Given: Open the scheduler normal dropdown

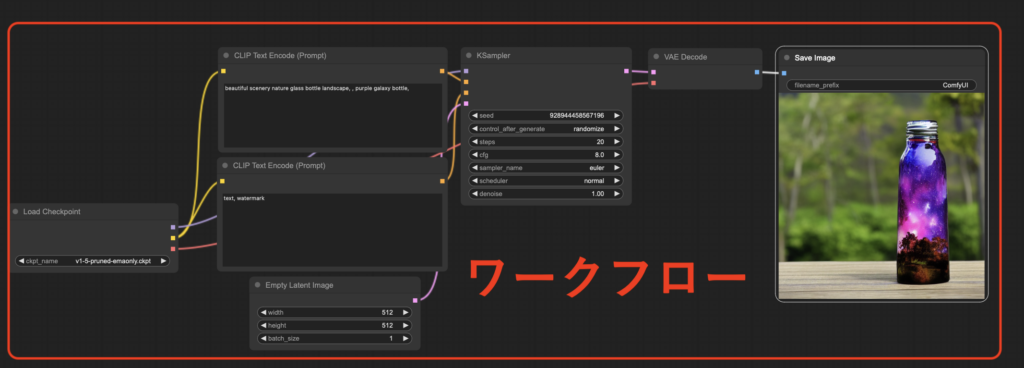Looking at the screenshot, I should pos(546,181).
